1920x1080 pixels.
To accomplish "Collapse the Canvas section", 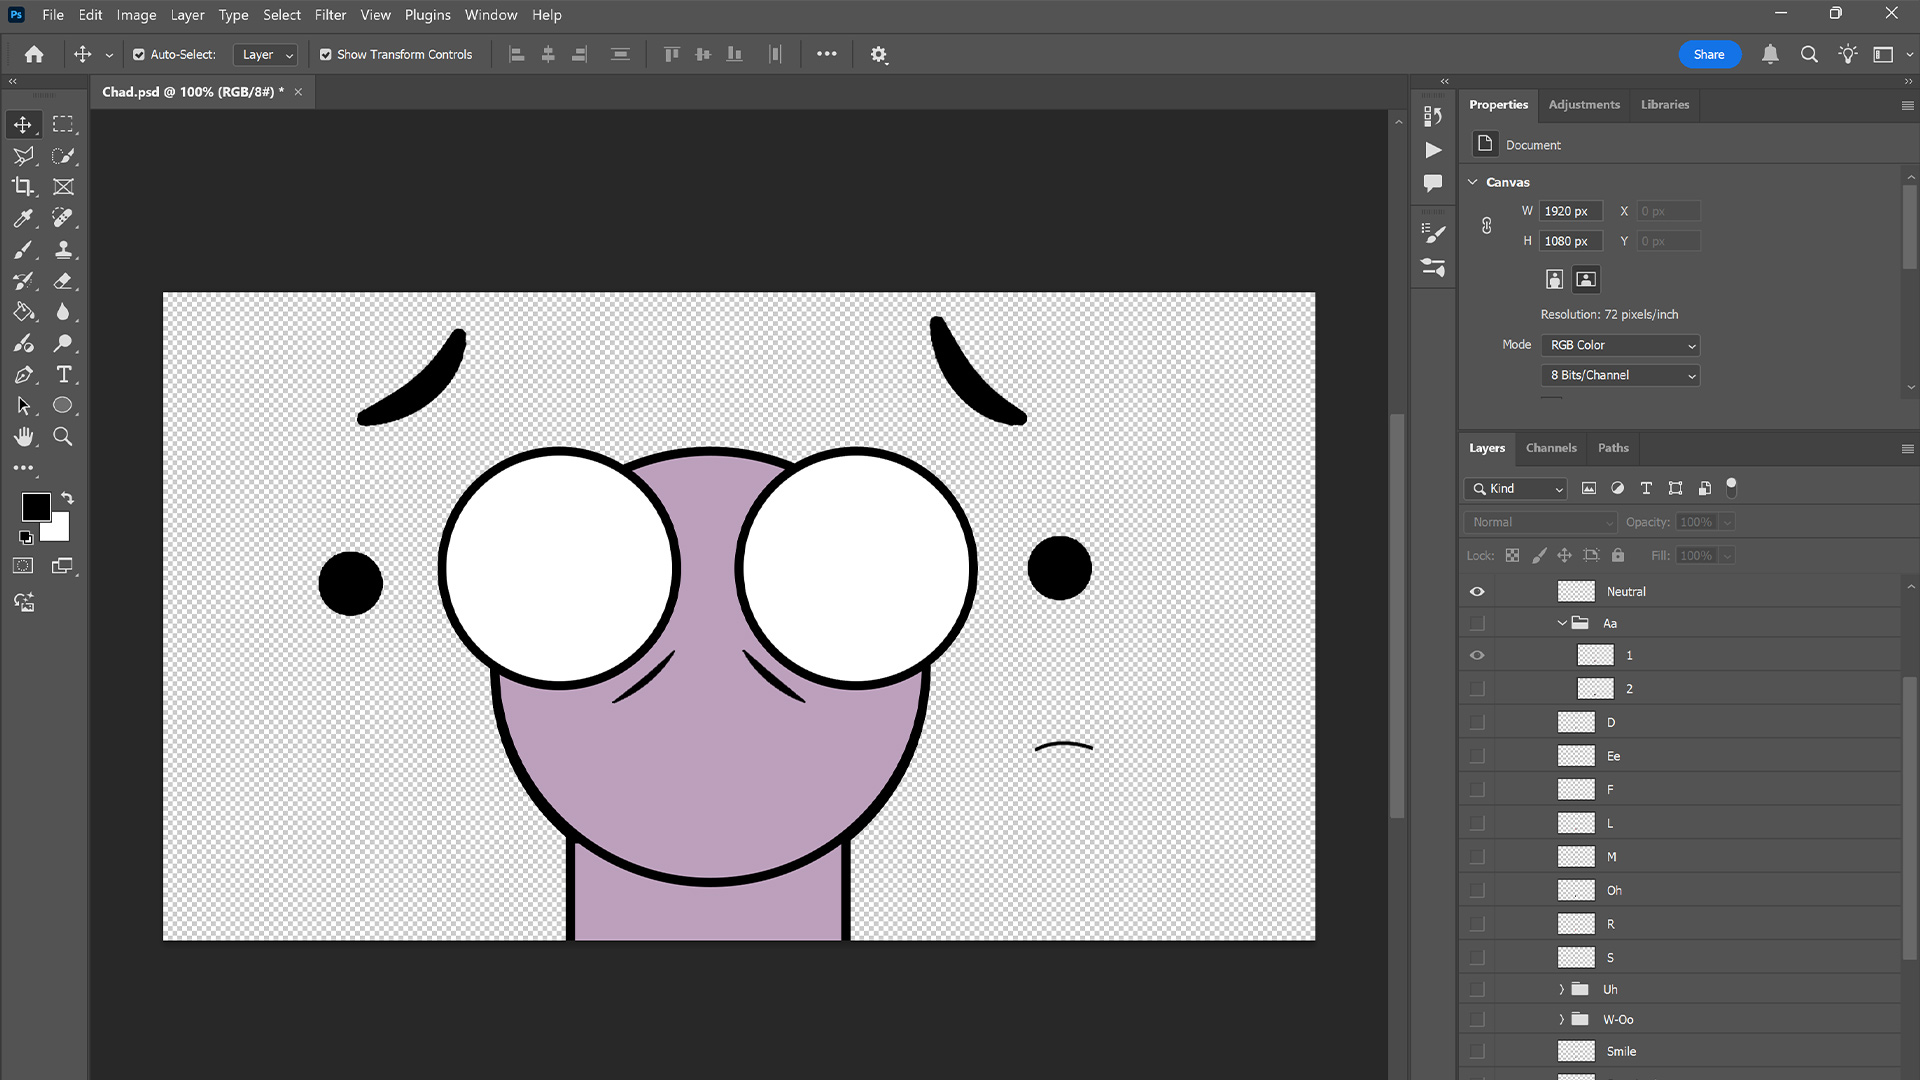I will [x=1473, y=182].
